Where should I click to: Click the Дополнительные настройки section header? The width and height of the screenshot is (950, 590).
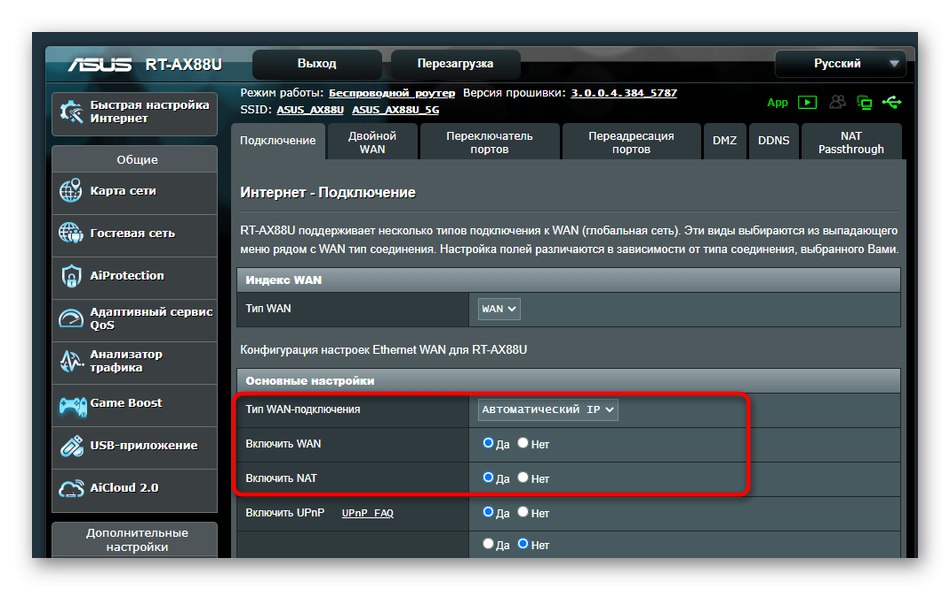[x=135, y=540]
